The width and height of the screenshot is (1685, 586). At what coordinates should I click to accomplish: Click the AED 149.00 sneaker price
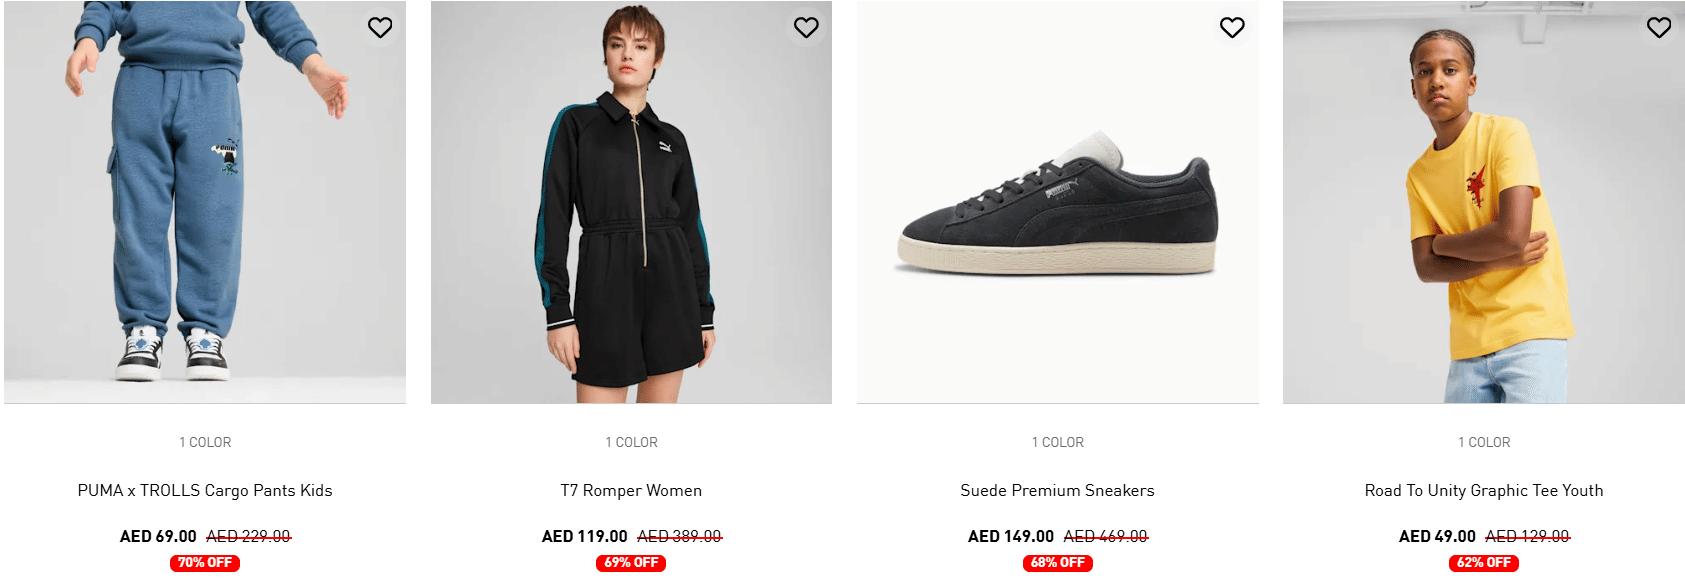(x=1011, y=537)
